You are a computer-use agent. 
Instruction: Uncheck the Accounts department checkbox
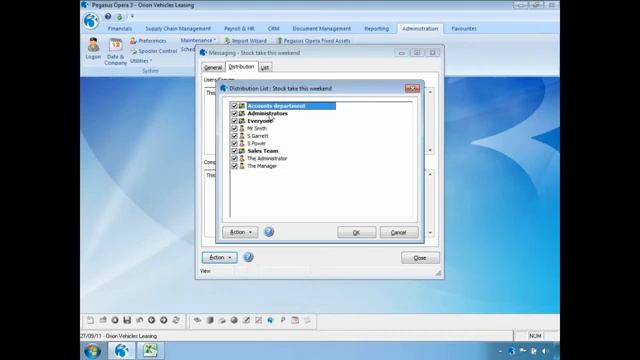click(234, 106)
